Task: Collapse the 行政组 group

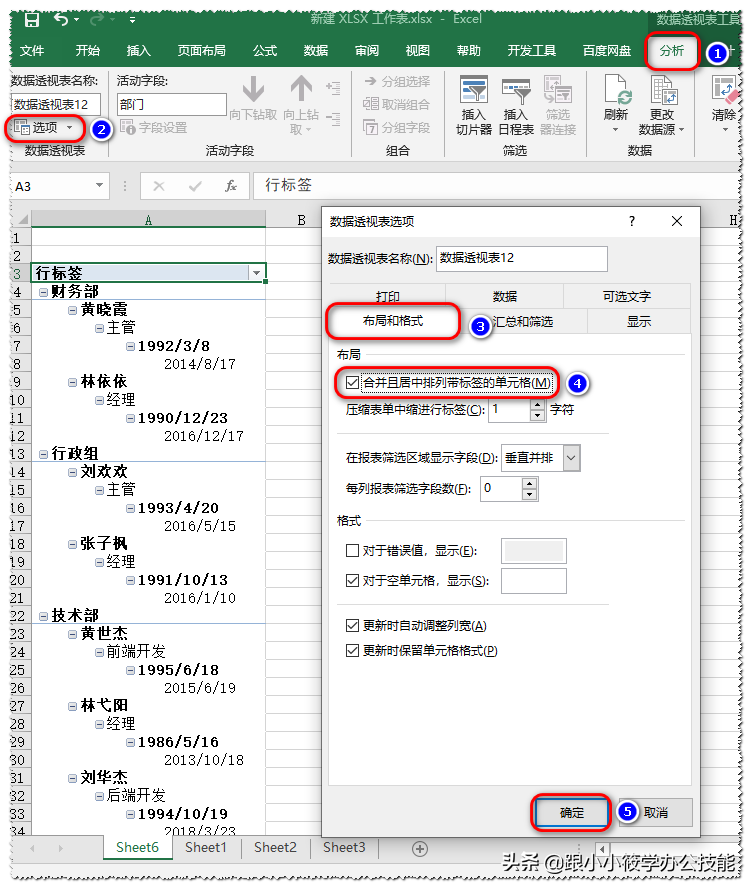Action: point(43,454)
